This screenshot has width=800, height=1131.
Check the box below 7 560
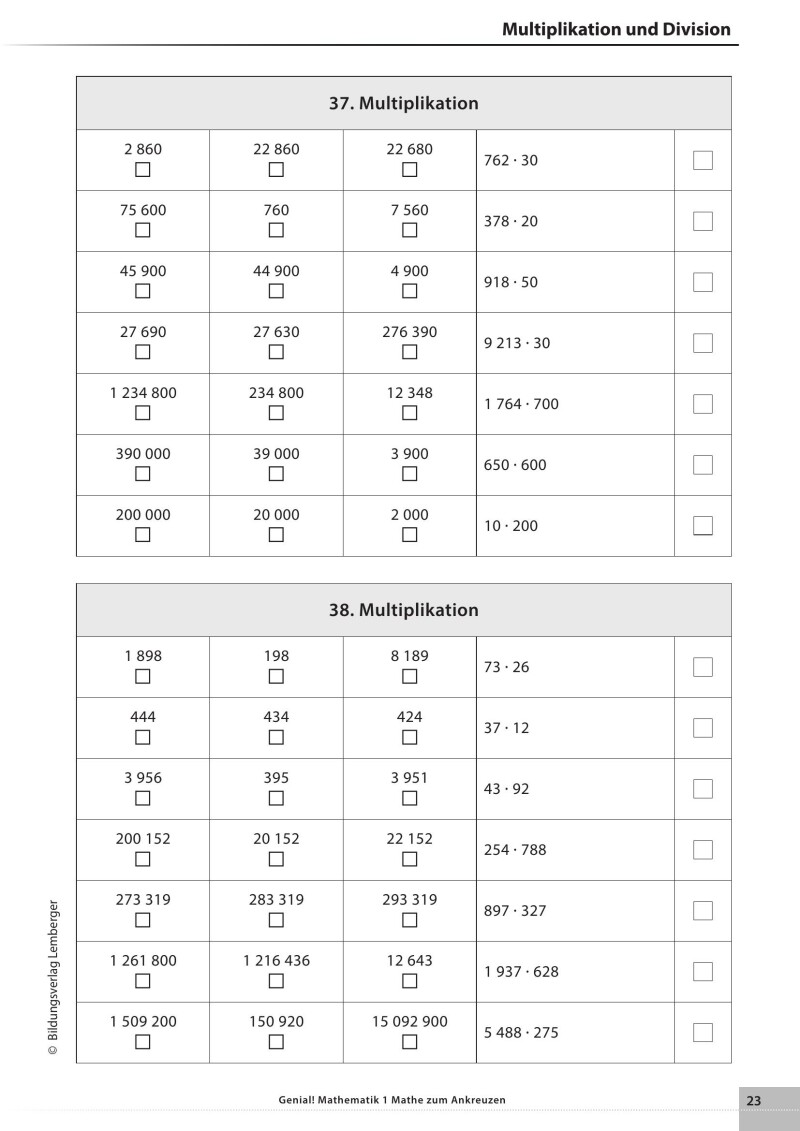(409, 231)
